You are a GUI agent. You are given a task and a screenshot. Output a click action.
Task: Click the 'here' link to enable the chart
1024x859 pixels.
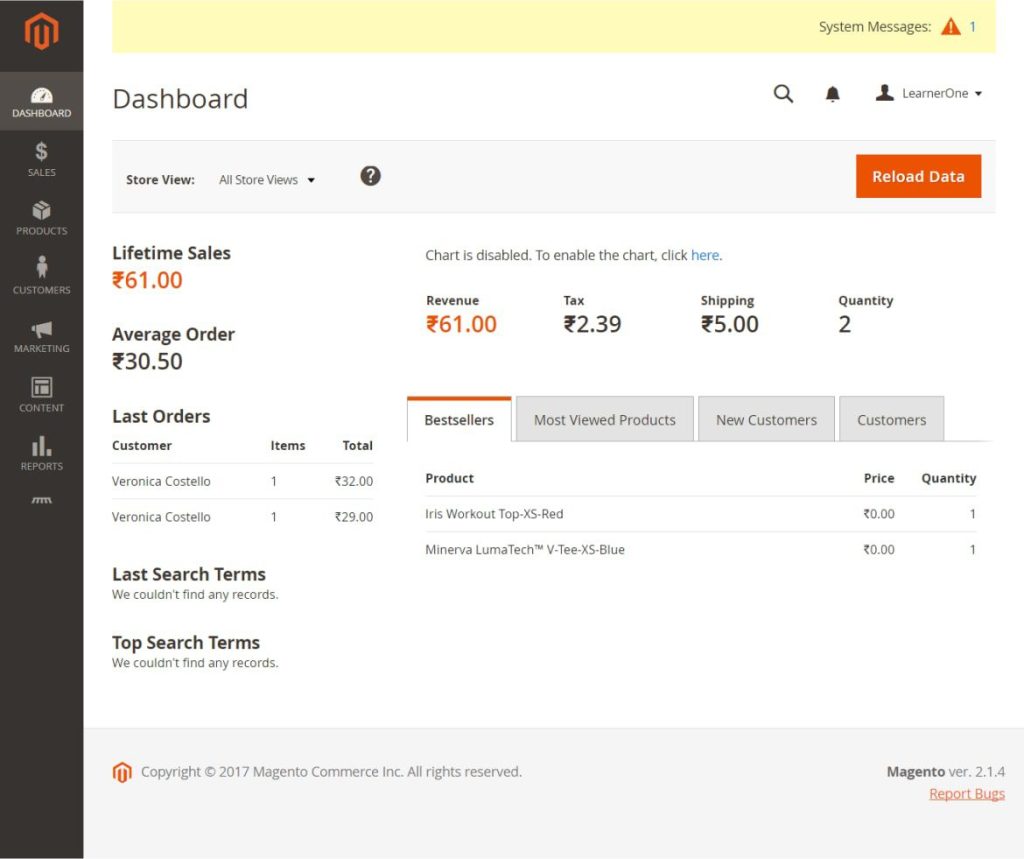[x=705, y=255]
